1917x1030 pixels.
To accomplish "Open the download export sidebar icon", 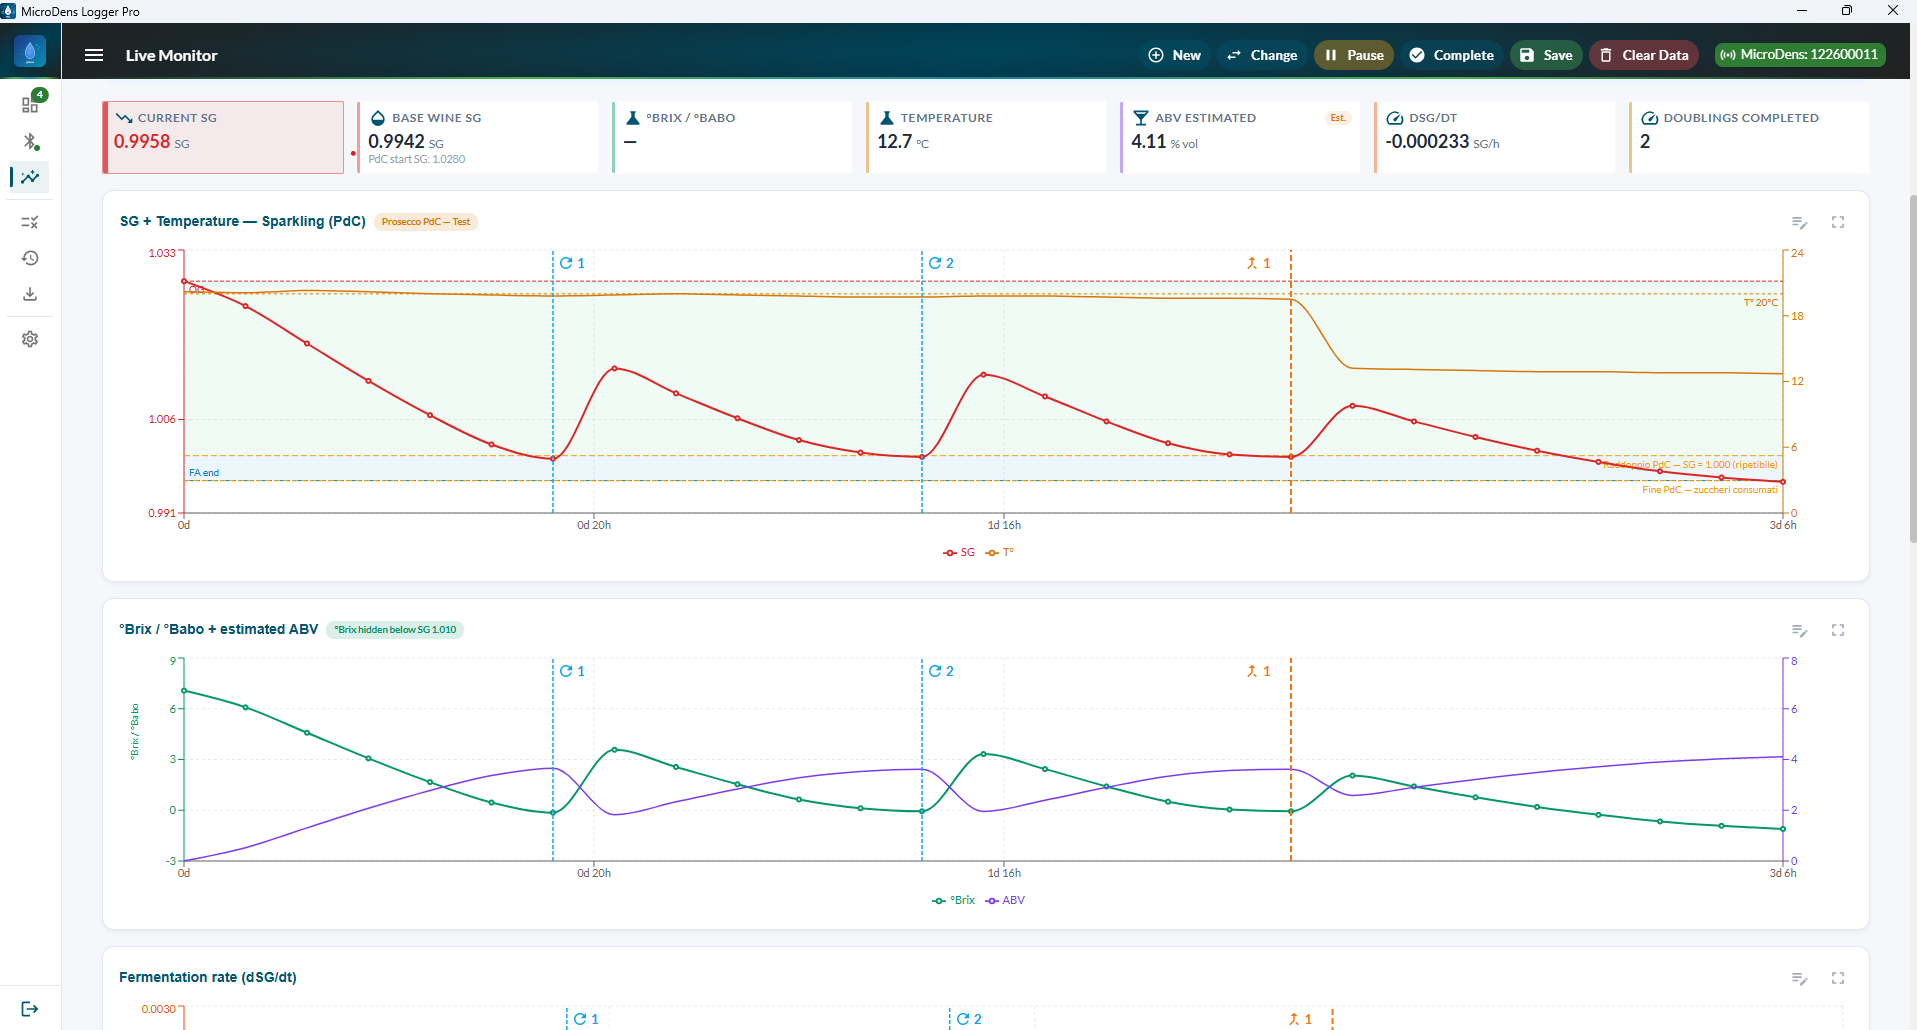I will click(30, 294).
